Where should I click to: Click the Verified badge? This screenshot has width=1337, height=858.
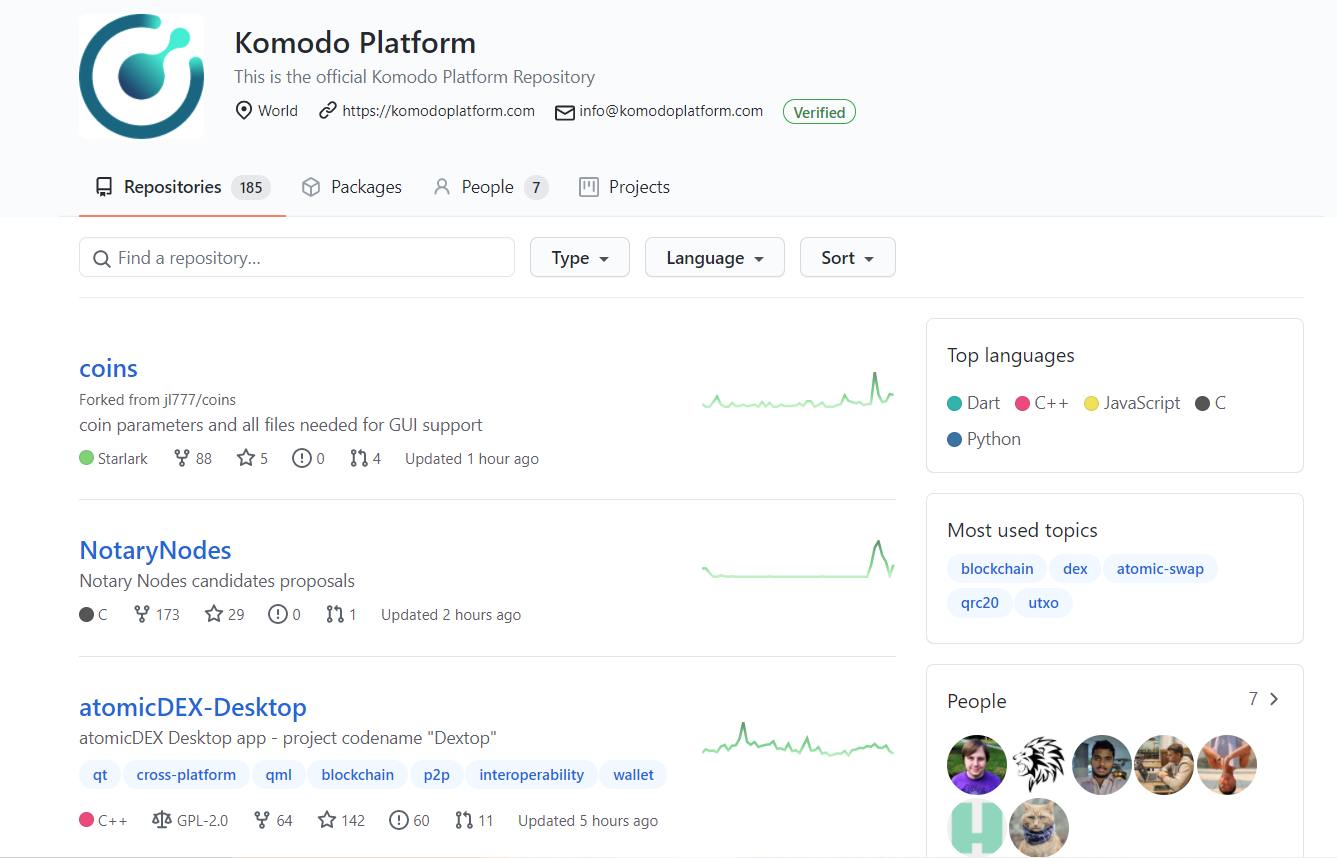pos(819,112)
